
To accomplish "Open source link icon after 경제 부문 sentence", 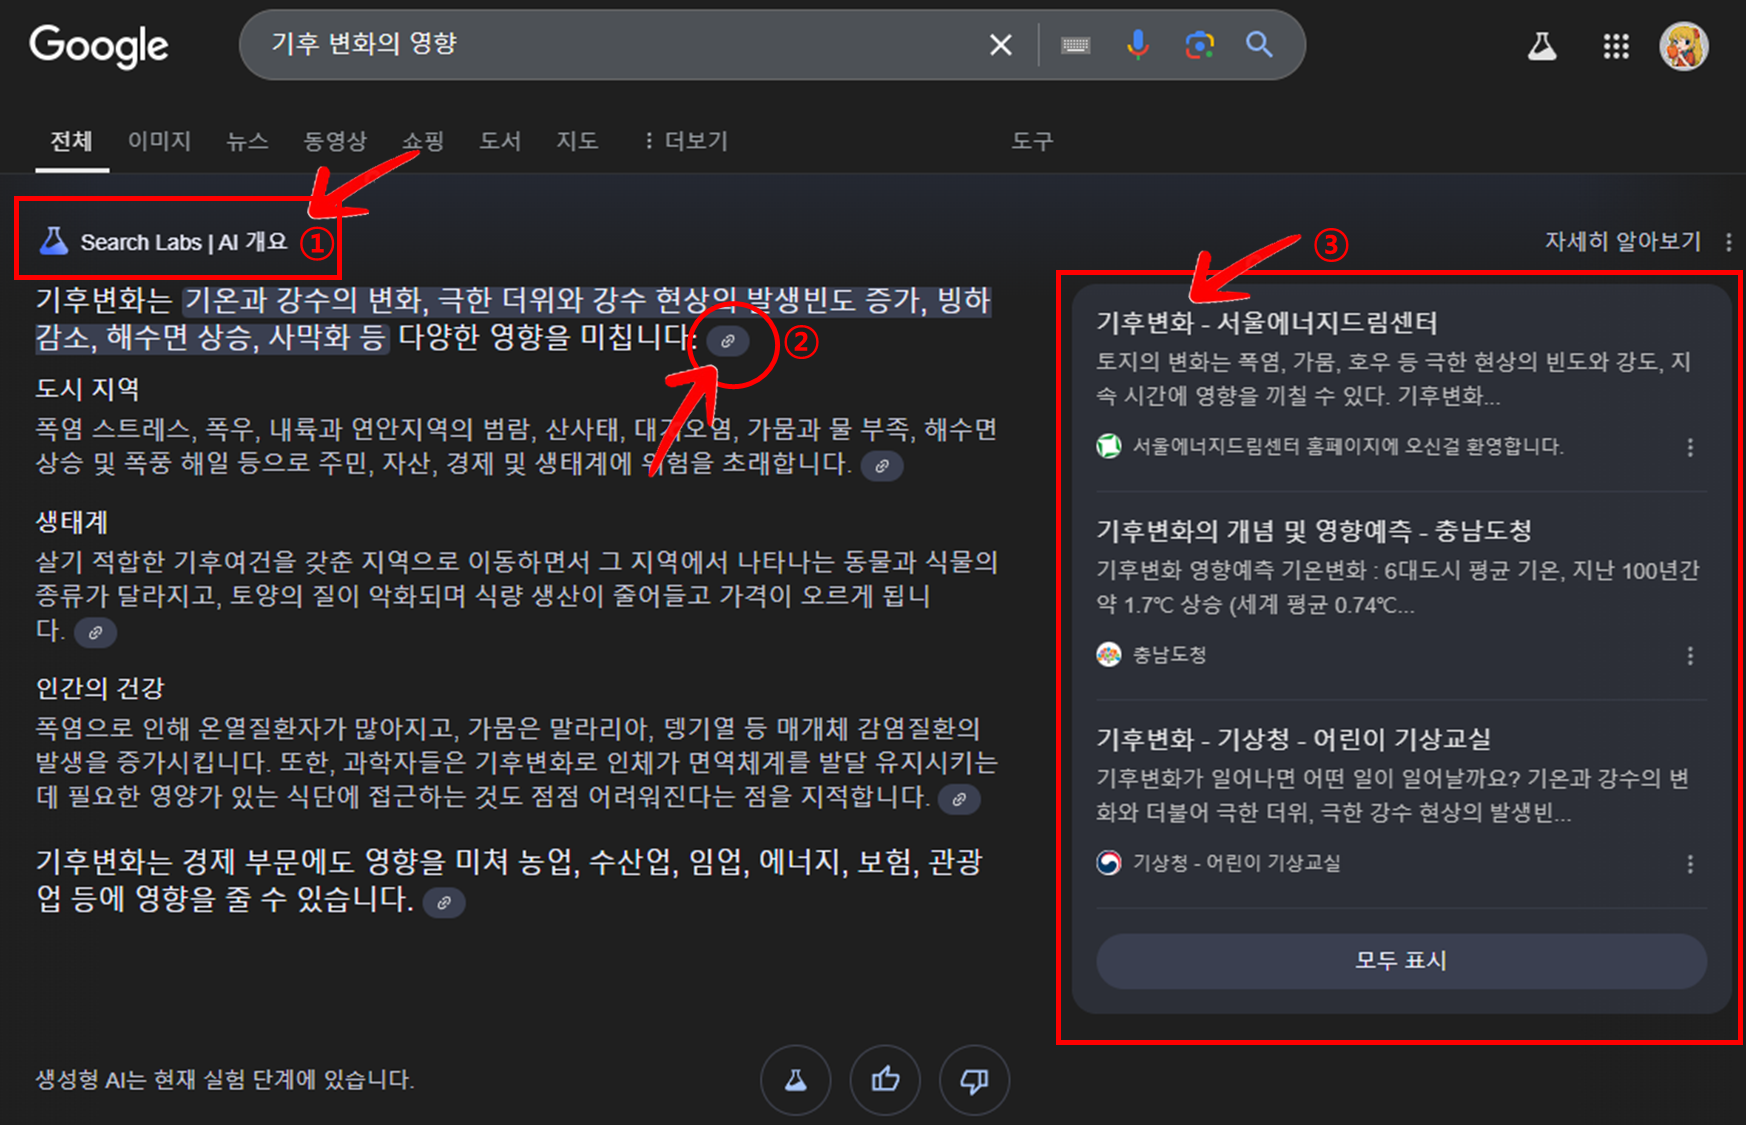I will click(444, 902).
